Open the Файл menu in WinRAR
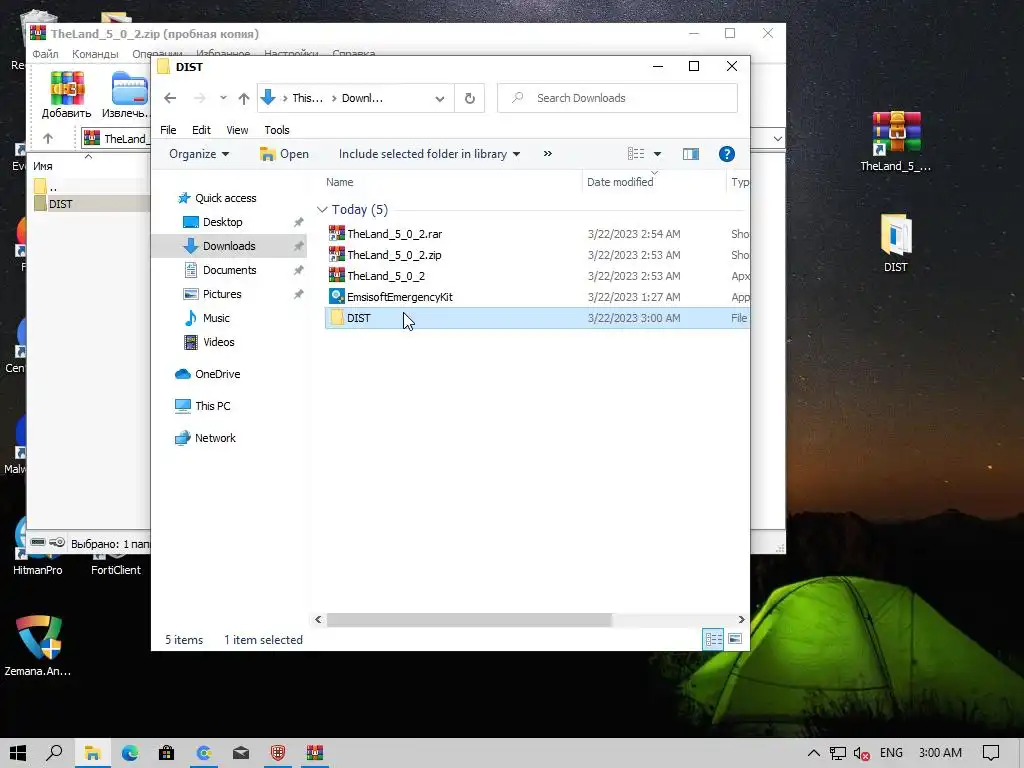 point(46,54)
